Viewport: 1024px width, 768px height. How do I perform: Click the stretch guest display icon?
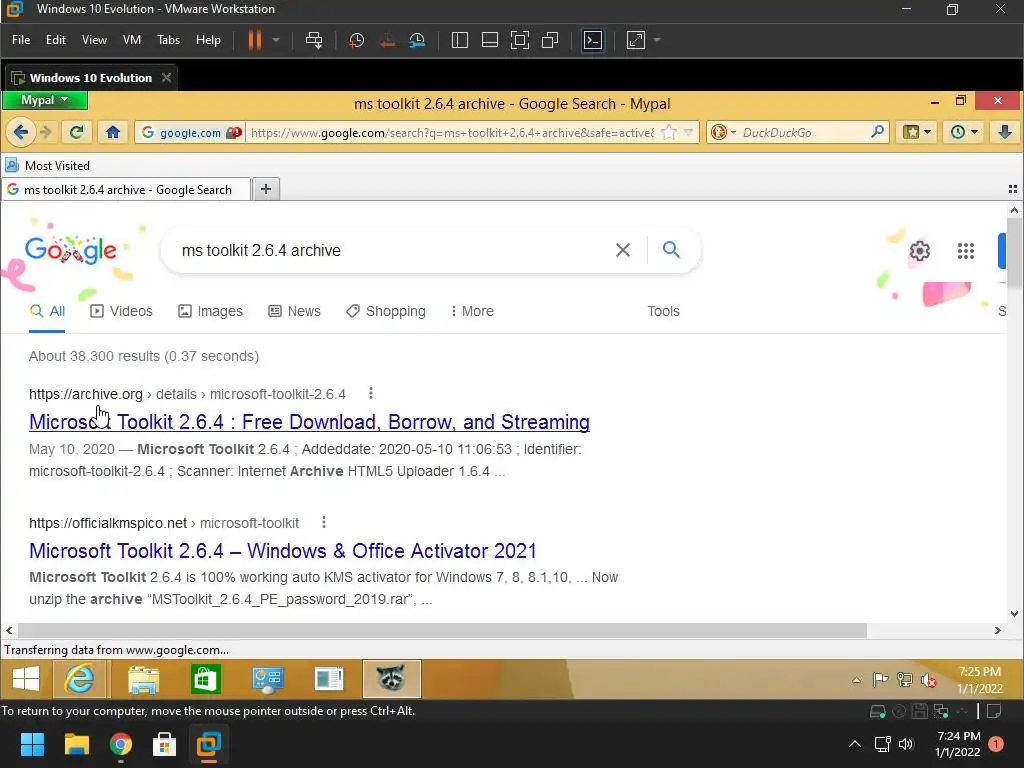[636, 40]
